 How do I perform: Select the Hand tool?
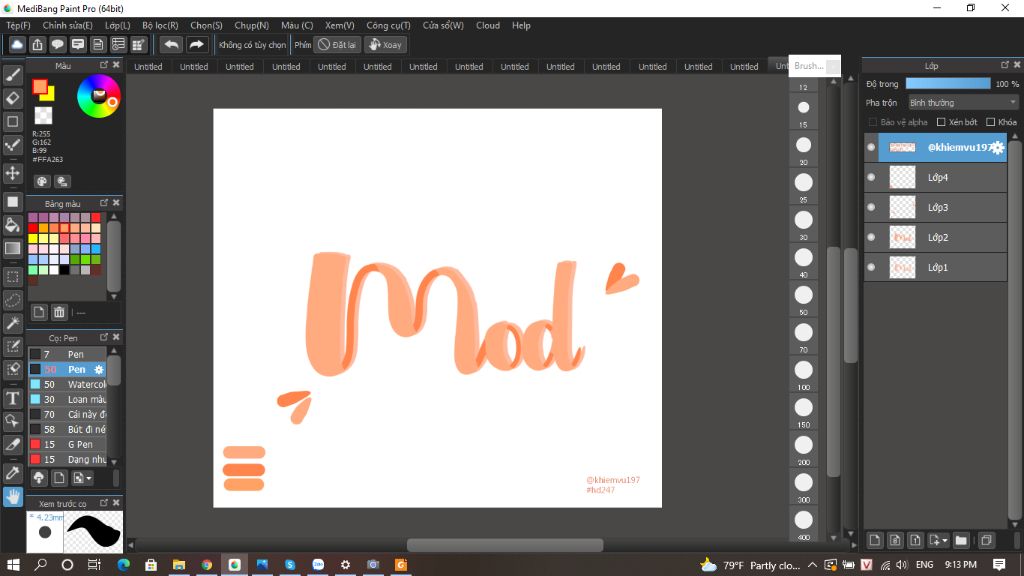coord(12,496)
